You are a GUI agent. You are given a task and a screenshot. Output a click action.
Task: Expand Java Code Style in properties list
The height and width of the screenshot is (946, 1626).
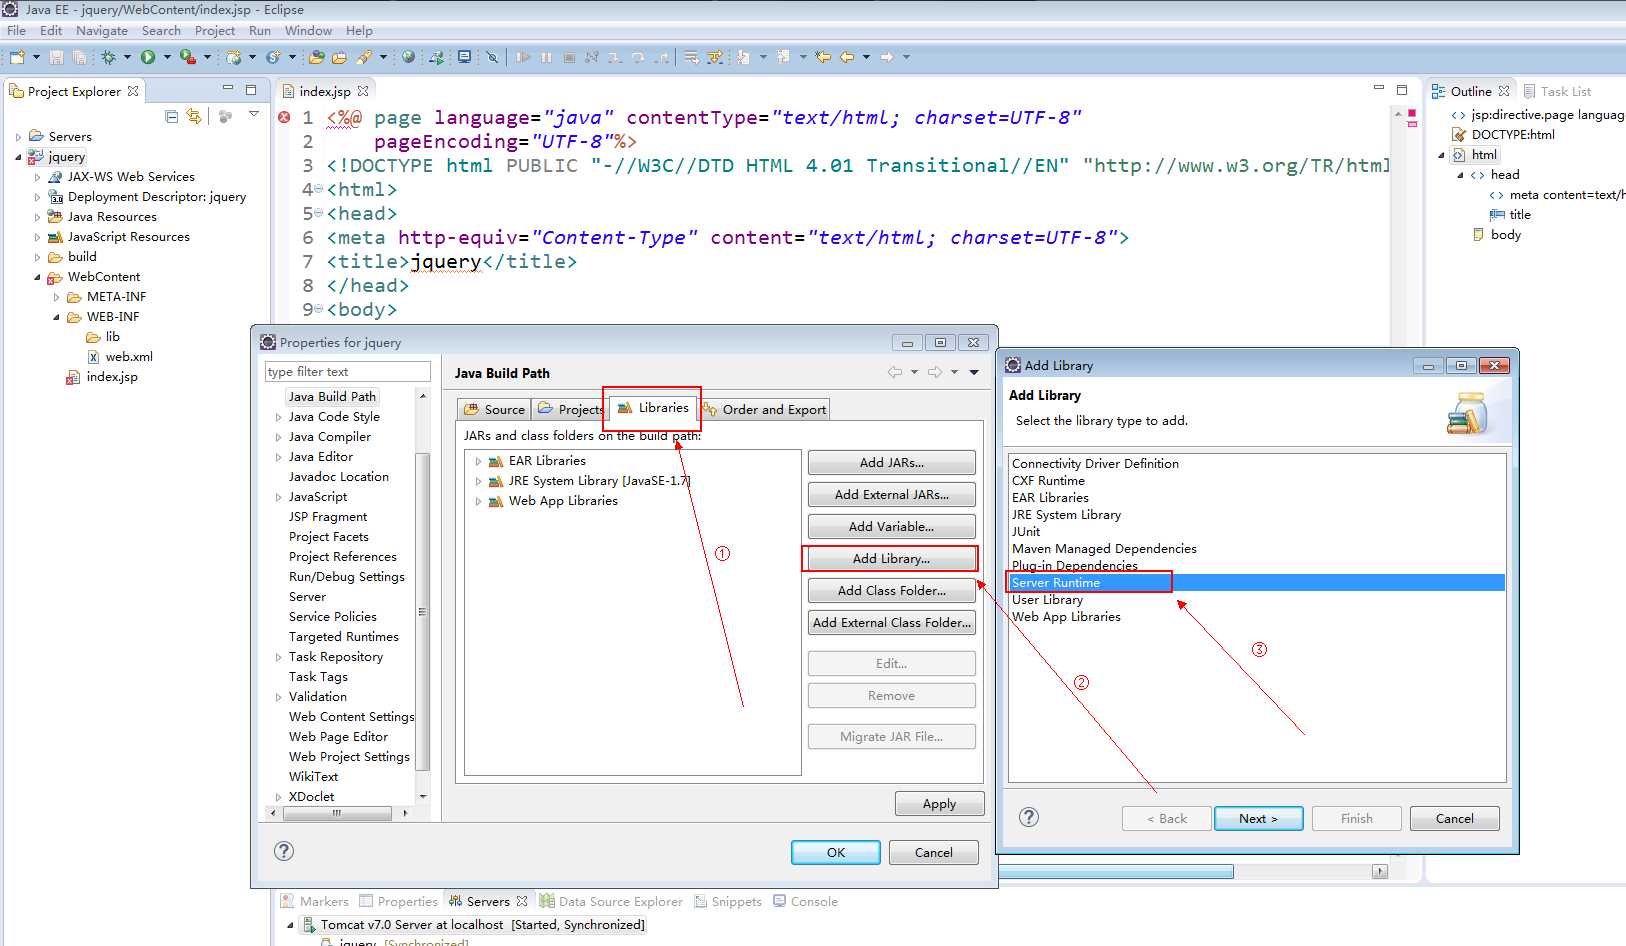pyautogui.click(x=278, y=417)
